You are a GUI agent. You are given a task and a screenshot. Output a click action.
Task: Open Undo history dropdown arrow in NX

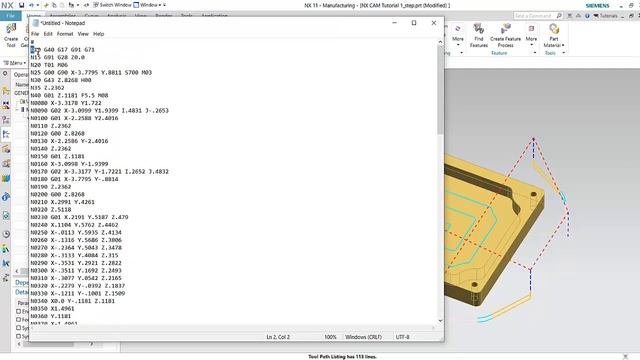[38, 5]
